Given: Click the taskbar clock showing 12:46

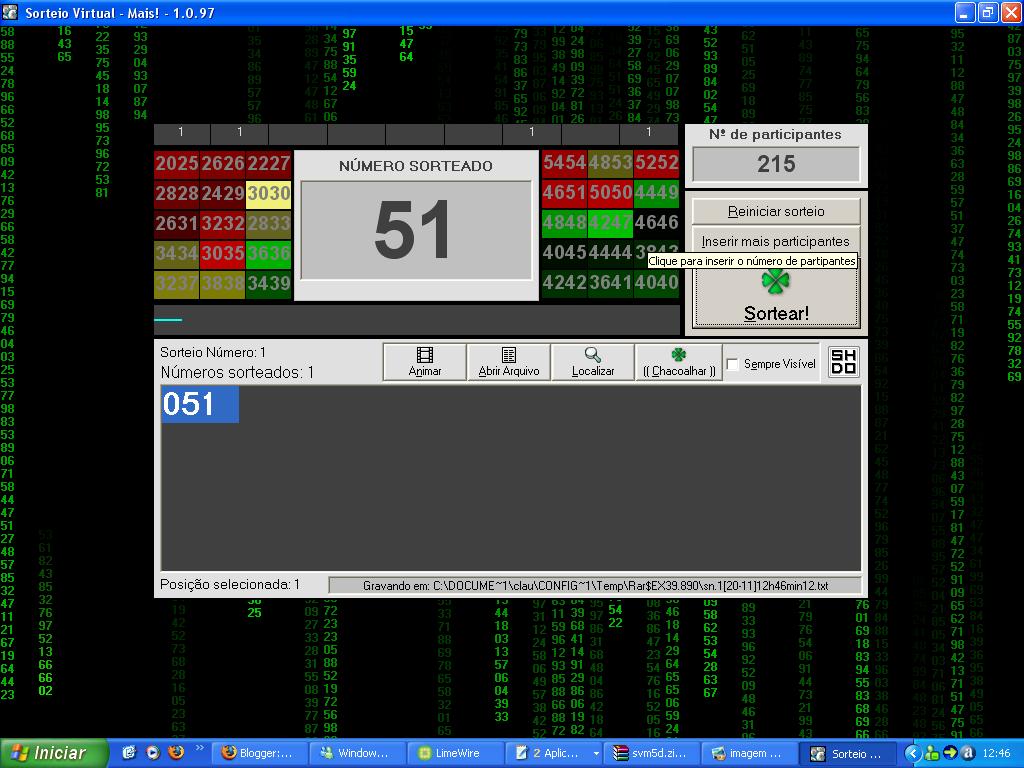Looking at the screenshot, I should coord(997,754).
